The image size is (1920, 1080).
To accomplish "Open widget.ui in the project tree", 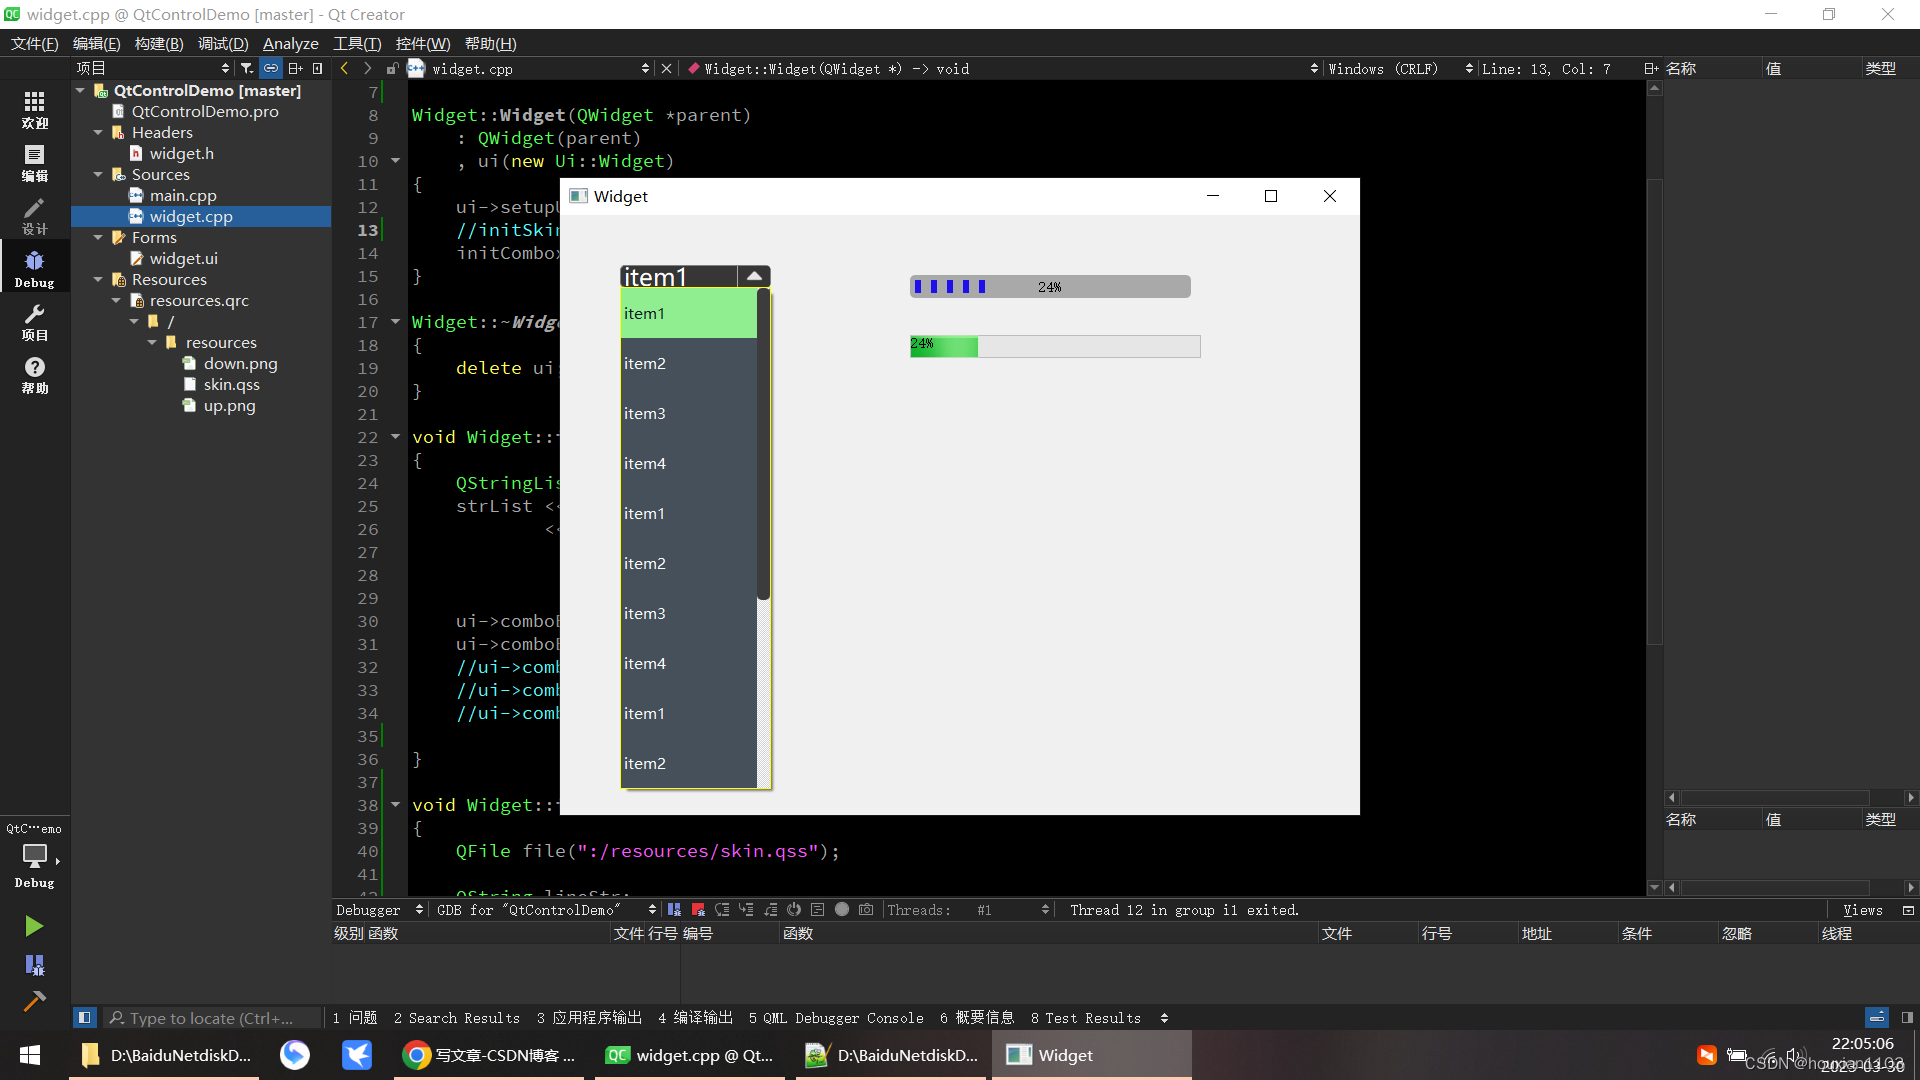I will (x=183, y=259).
